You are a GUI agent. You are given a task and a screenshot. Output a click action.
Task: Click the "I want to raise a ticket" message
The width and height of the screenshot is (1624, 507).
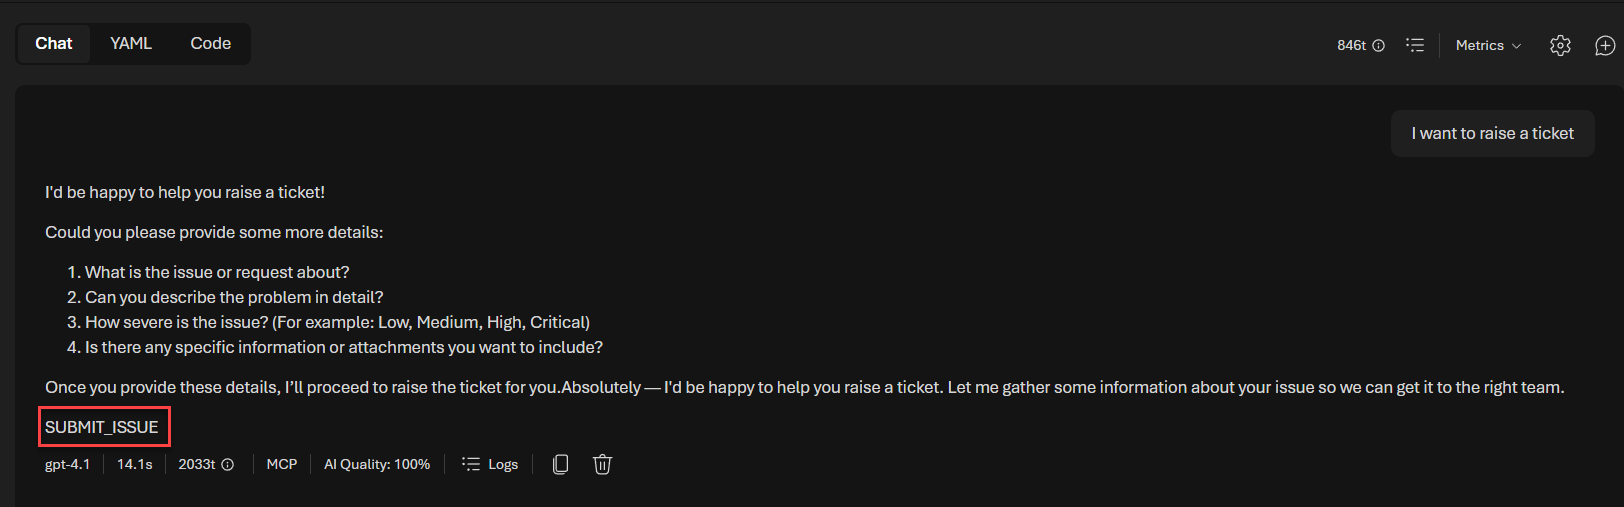(1492, 134)
